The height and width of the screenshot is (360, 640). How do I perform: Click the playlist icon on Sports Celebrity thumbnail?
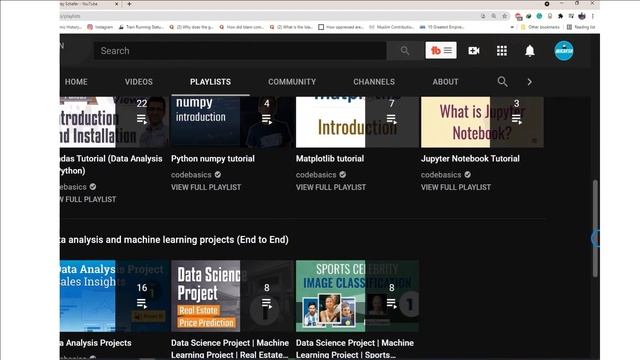[391, 303]
